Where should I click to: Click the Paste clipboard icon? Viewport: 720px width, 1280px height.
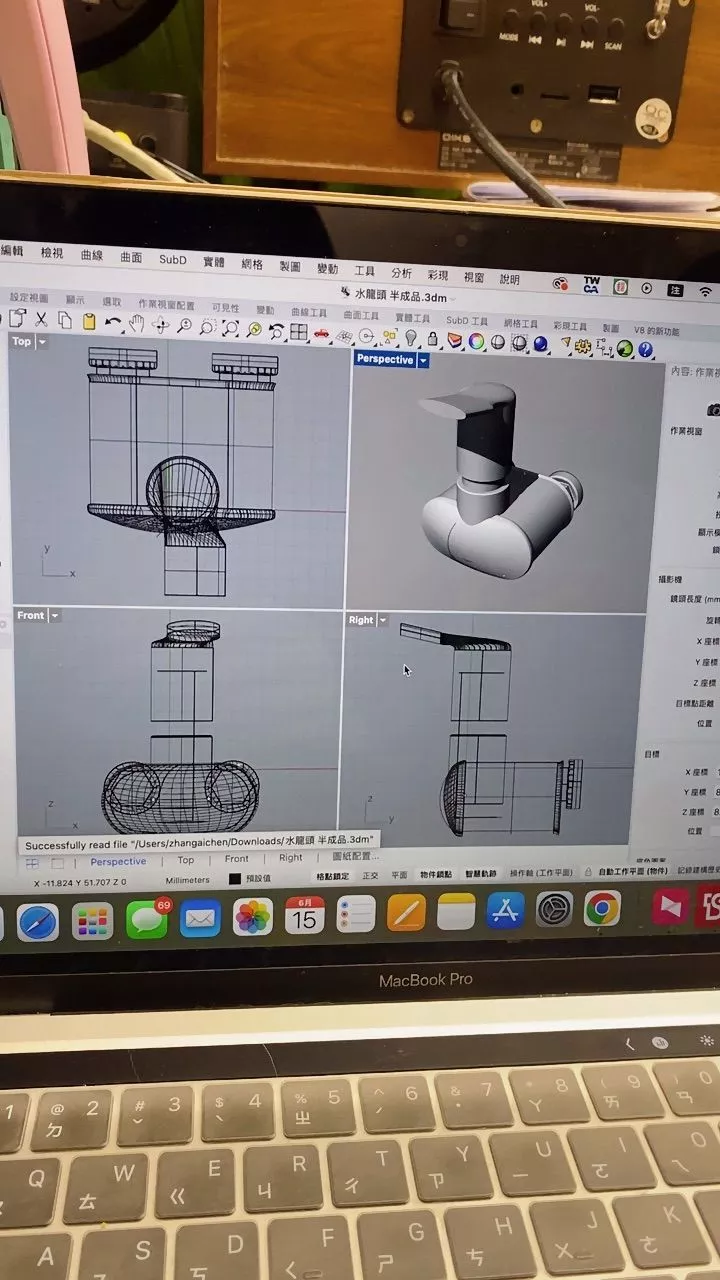[x=88, y=321]
